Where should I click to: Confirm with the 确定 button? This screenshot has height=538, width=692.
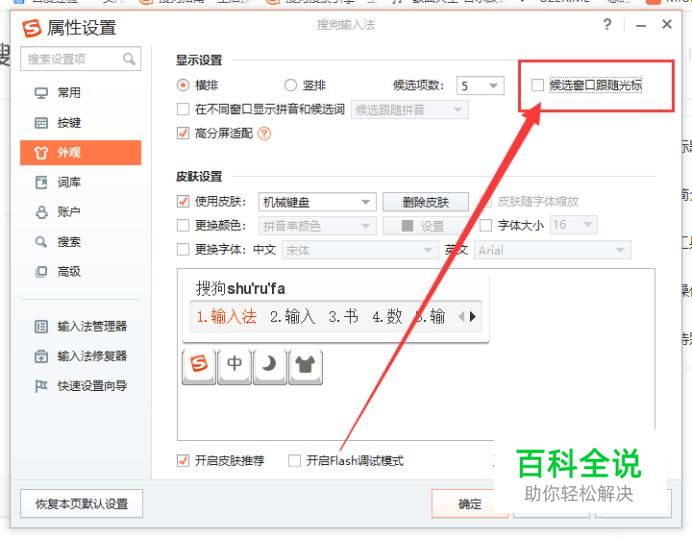tap(469, 504)
